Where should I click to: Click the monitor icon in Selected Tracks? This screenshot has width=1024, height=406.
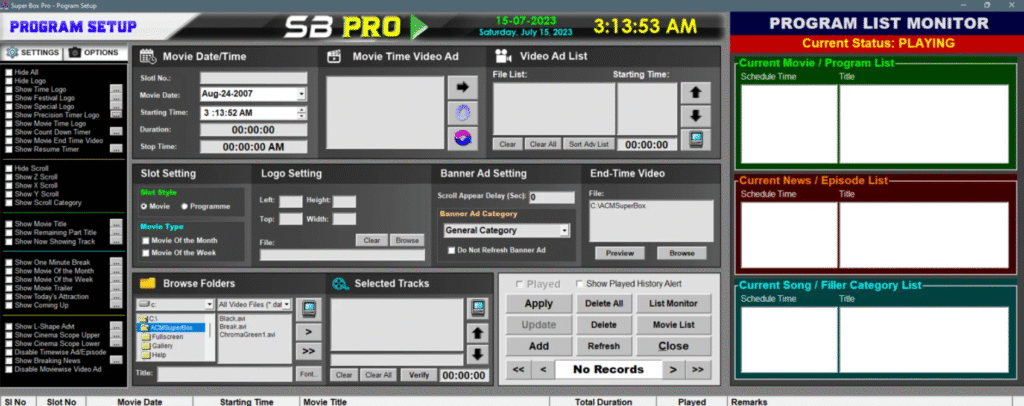pos(477,309)
